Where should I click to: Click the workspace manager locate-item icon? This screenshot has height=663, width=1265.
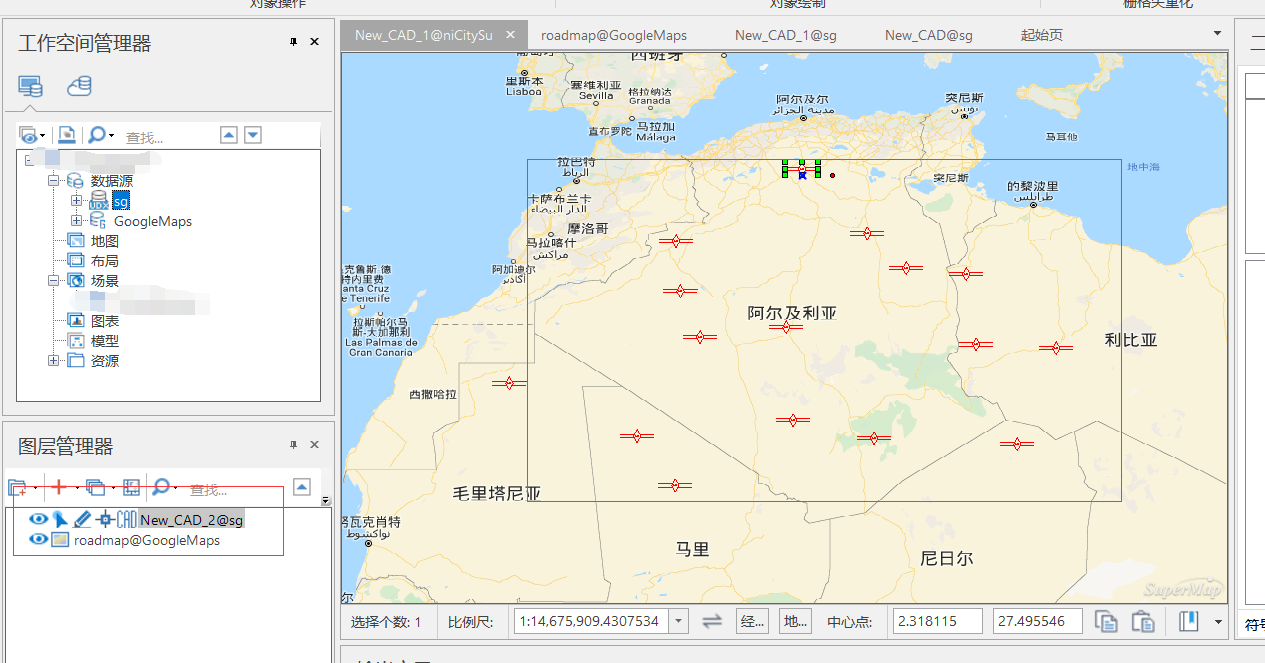[66, 135]
